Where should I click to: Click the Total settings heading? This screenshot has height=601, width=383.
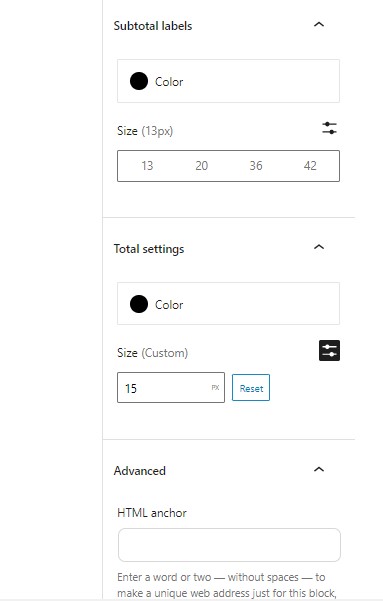(x=149, y=249)
